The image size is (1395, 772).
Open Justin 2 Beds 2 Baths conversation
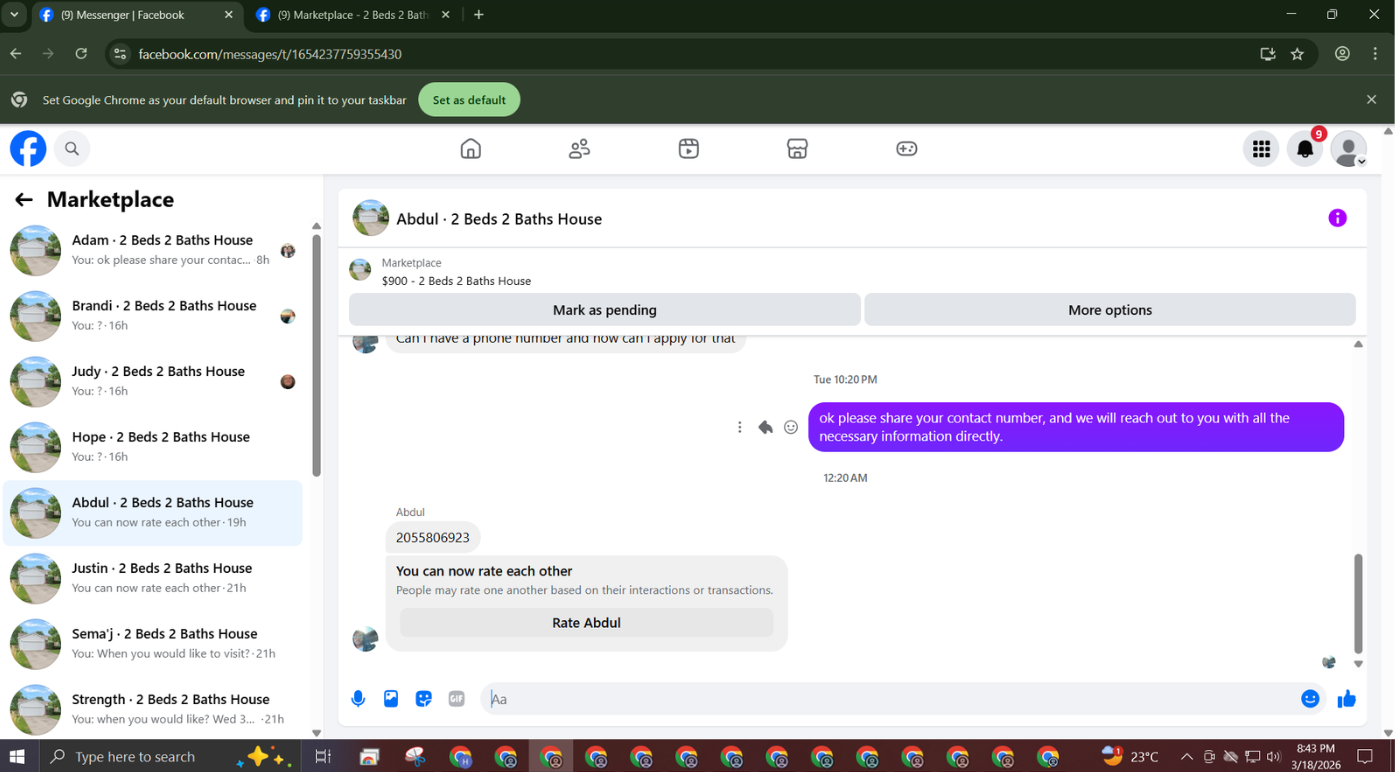[153, 578]
